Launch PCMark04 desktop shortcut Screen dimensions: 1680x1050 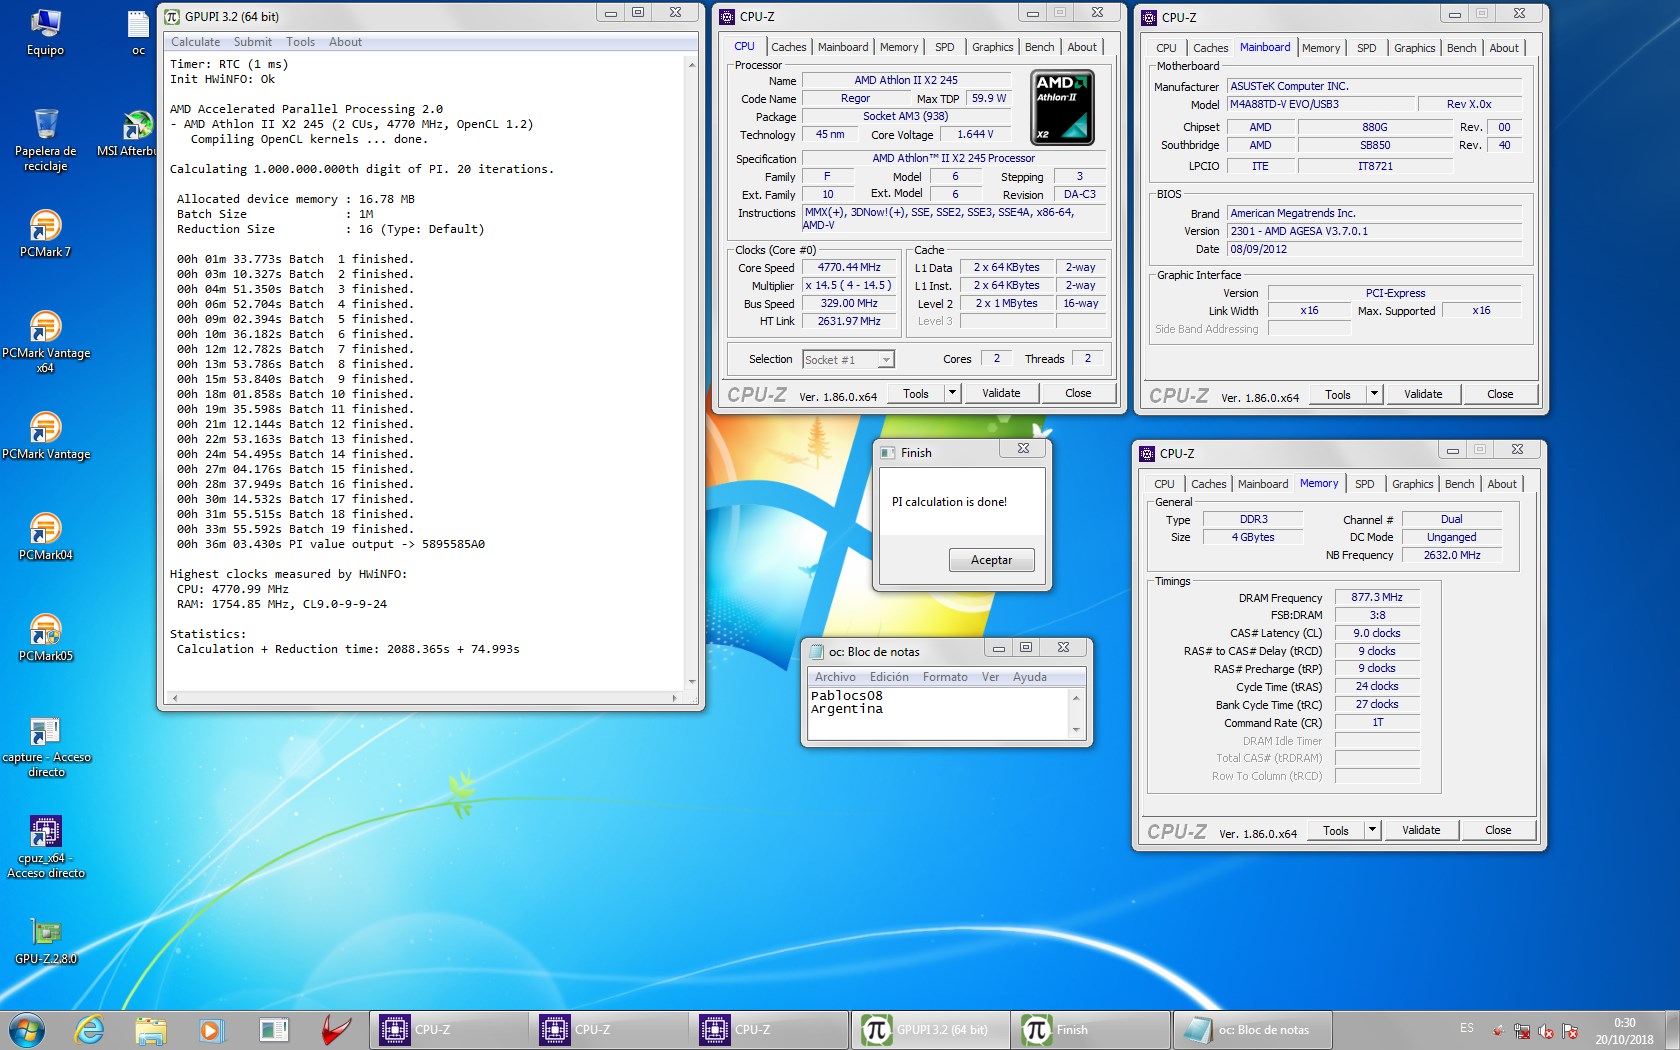(x=45, y=537)
